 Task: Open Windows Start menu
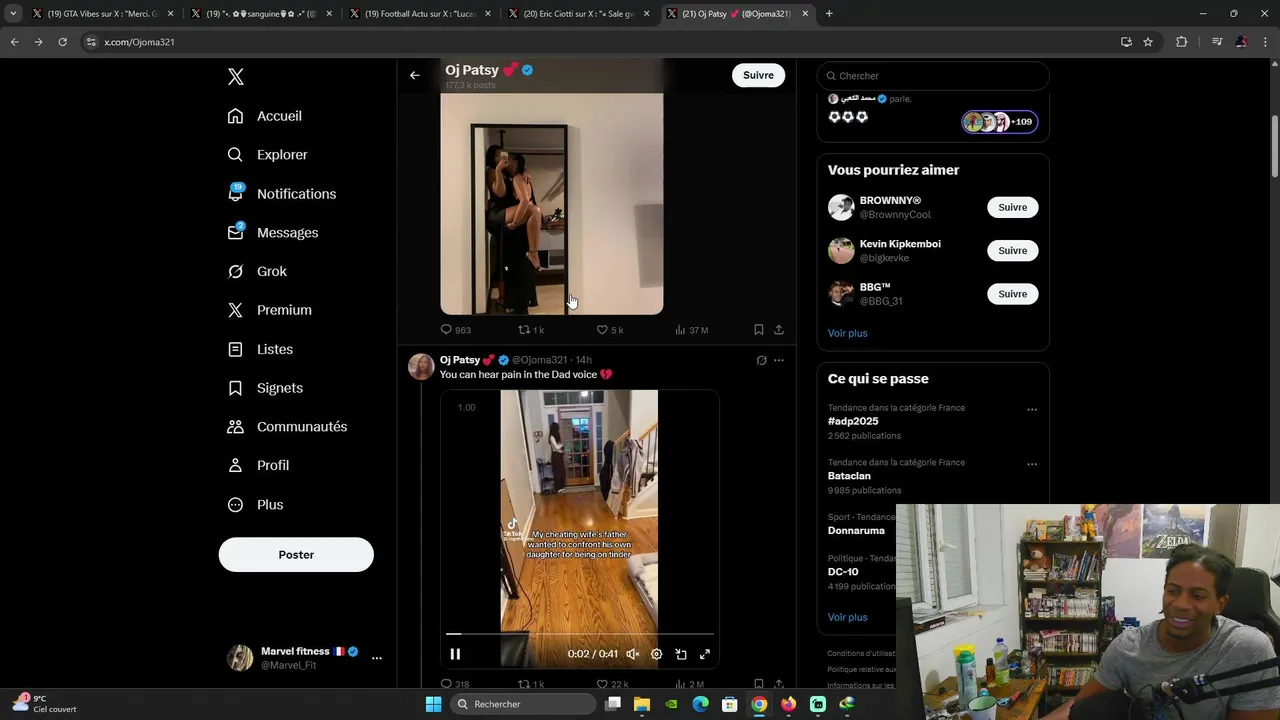(x=433, y=704)
